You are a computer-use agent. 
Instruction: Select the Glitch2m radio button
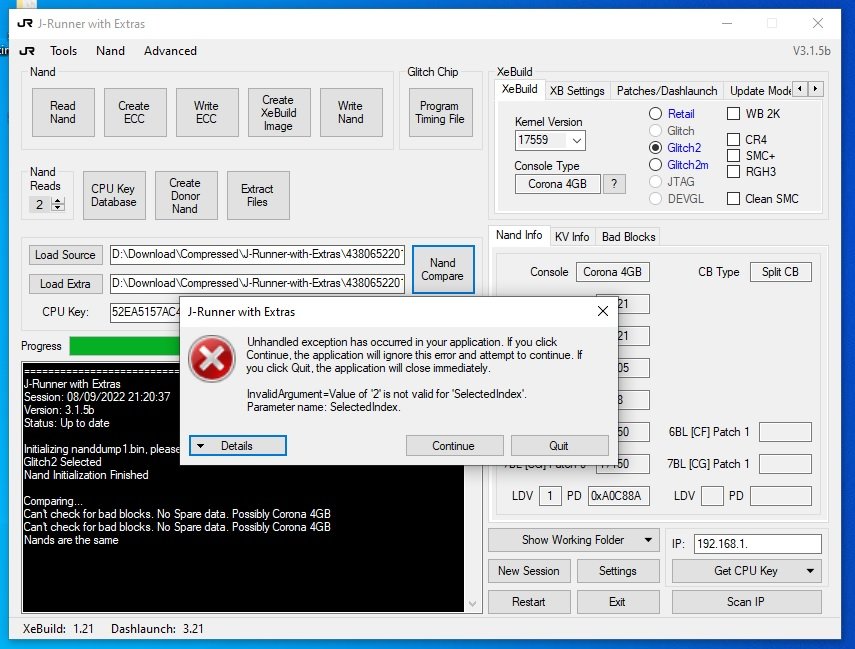[x=655, y=164]
